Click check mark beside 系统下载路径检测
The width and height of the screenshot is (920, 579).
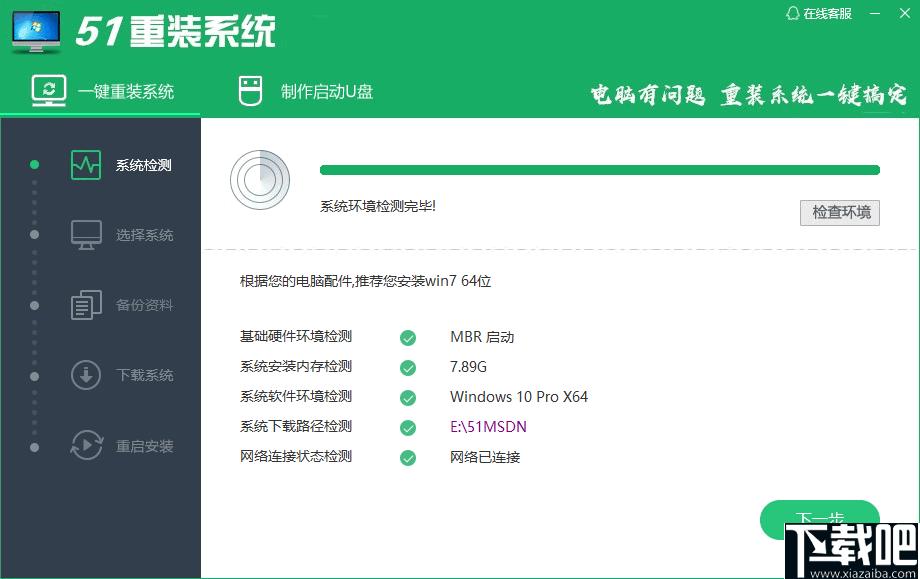[x=408, y=428]
